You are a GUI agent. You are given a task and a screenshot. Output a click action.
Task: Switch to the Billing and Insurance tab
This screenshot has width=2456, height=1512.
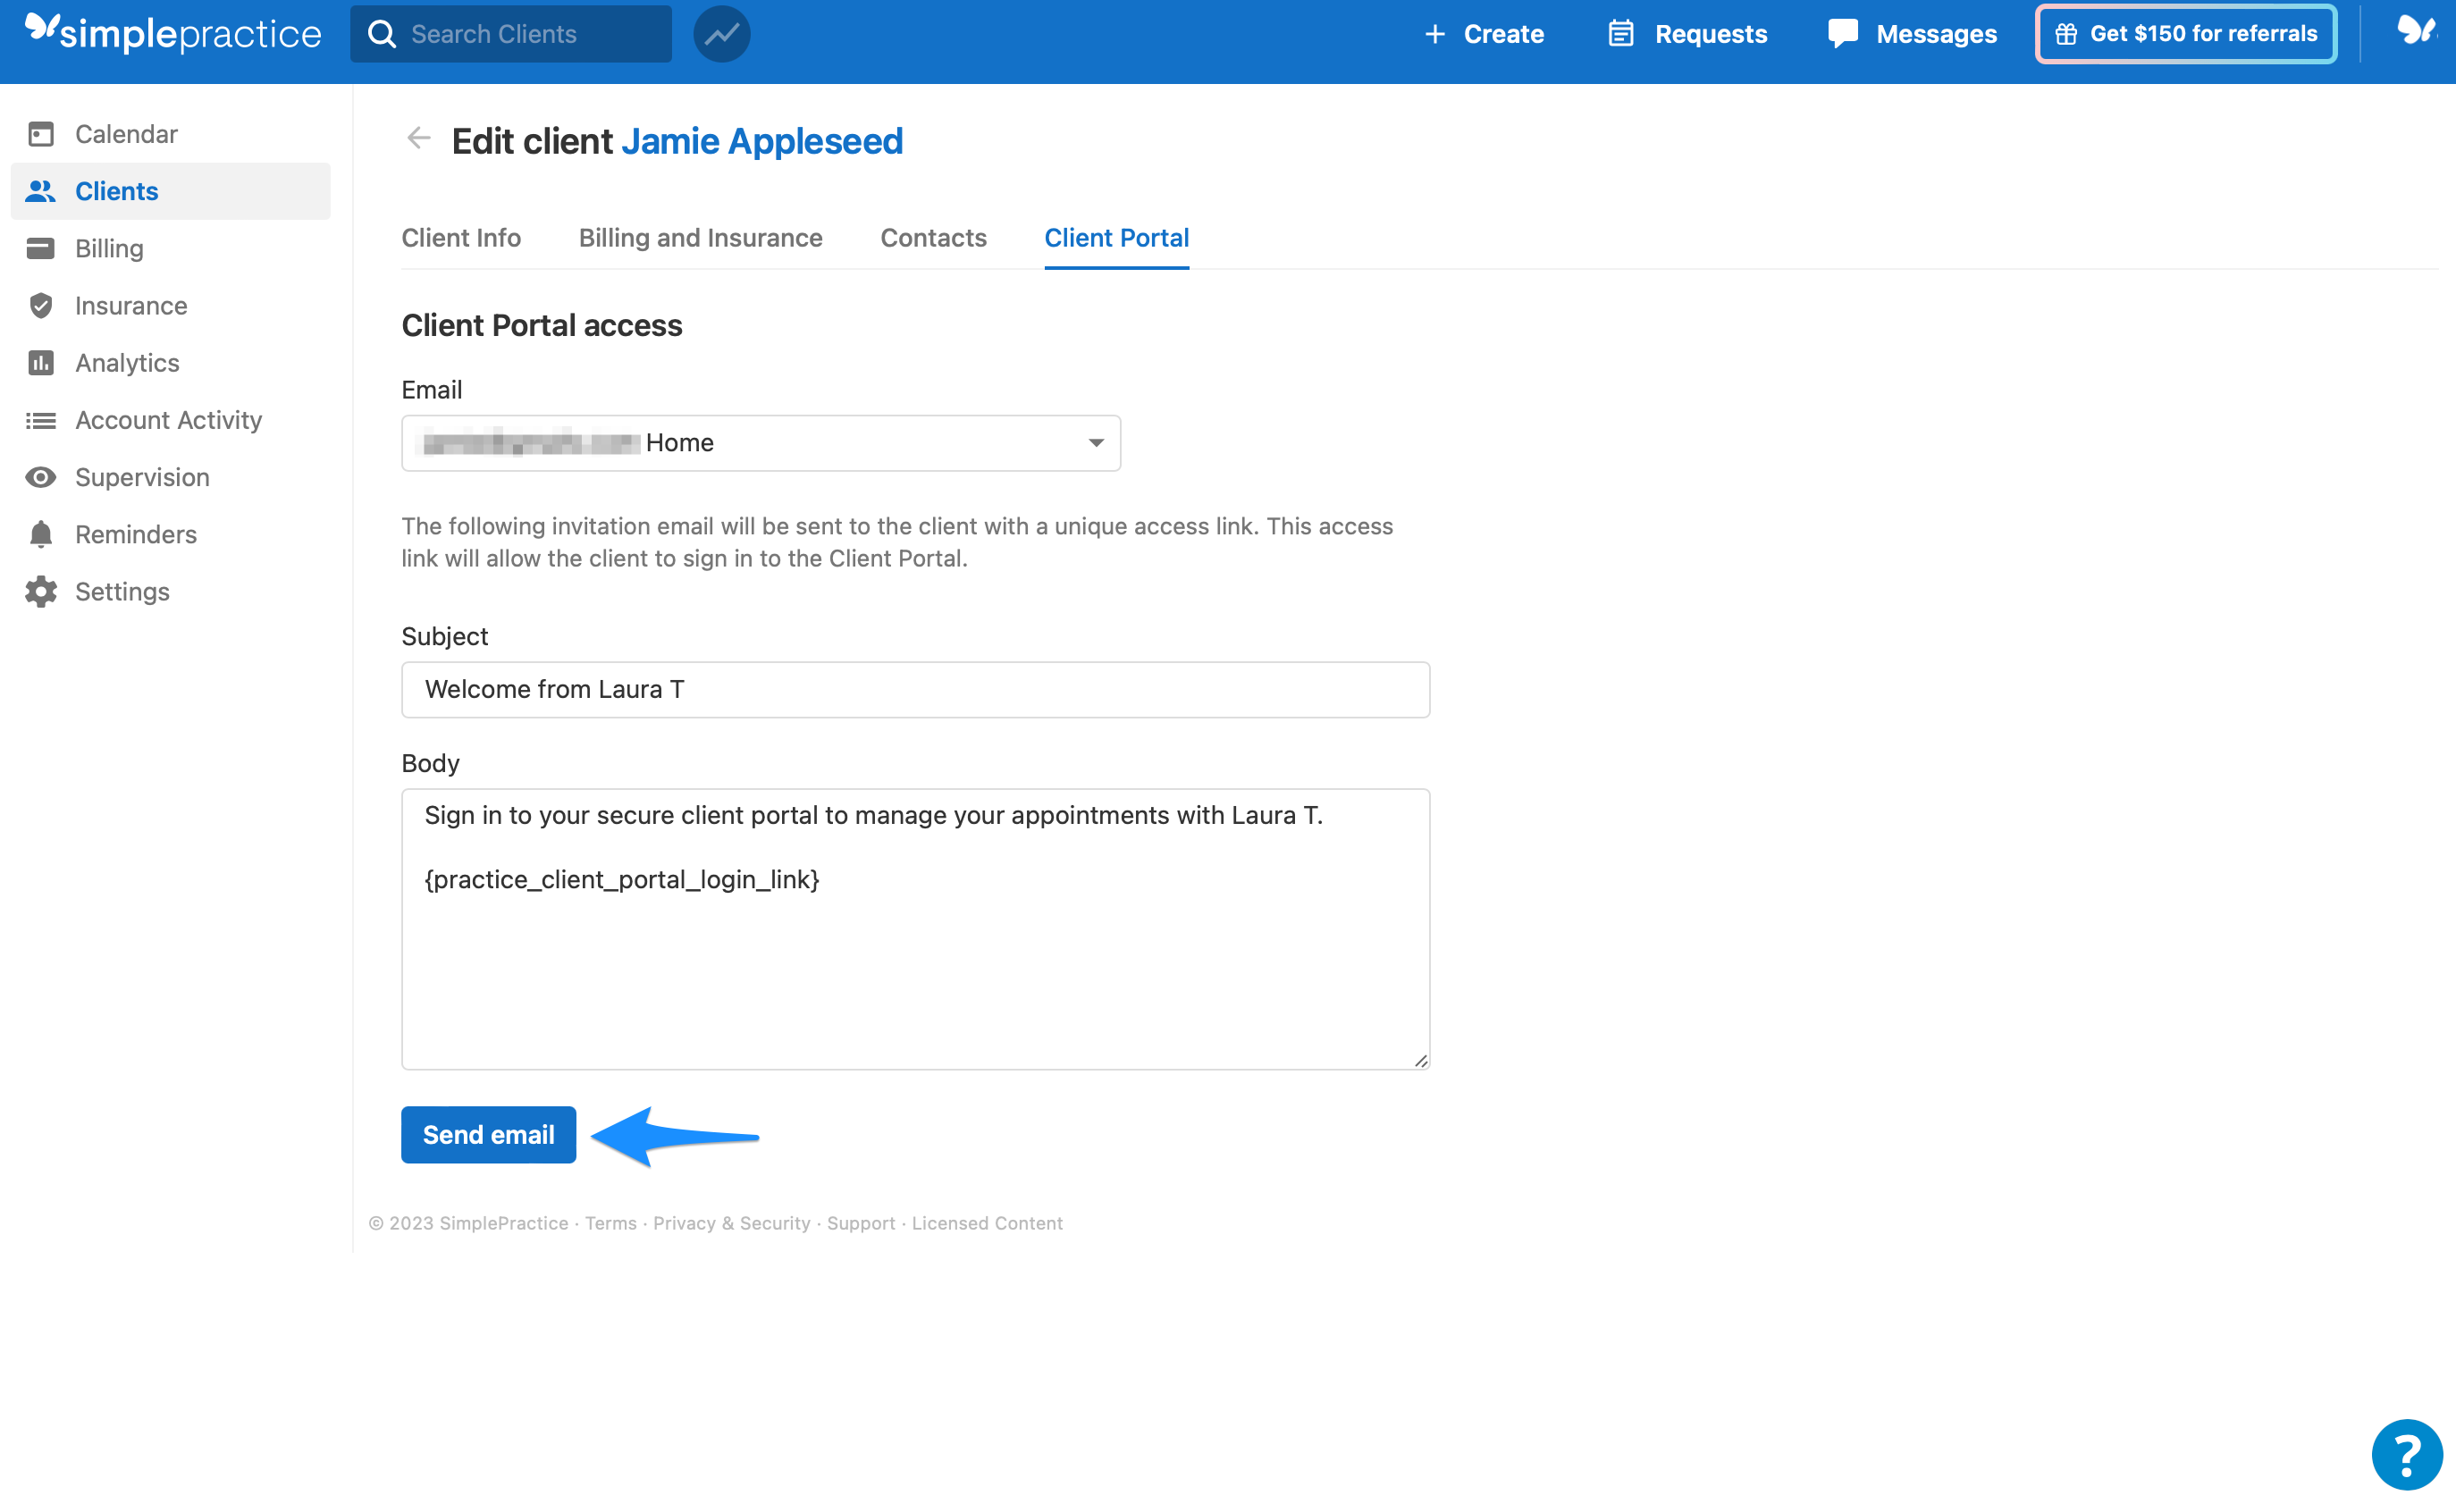pyautogui.click(x=700, y=238)
